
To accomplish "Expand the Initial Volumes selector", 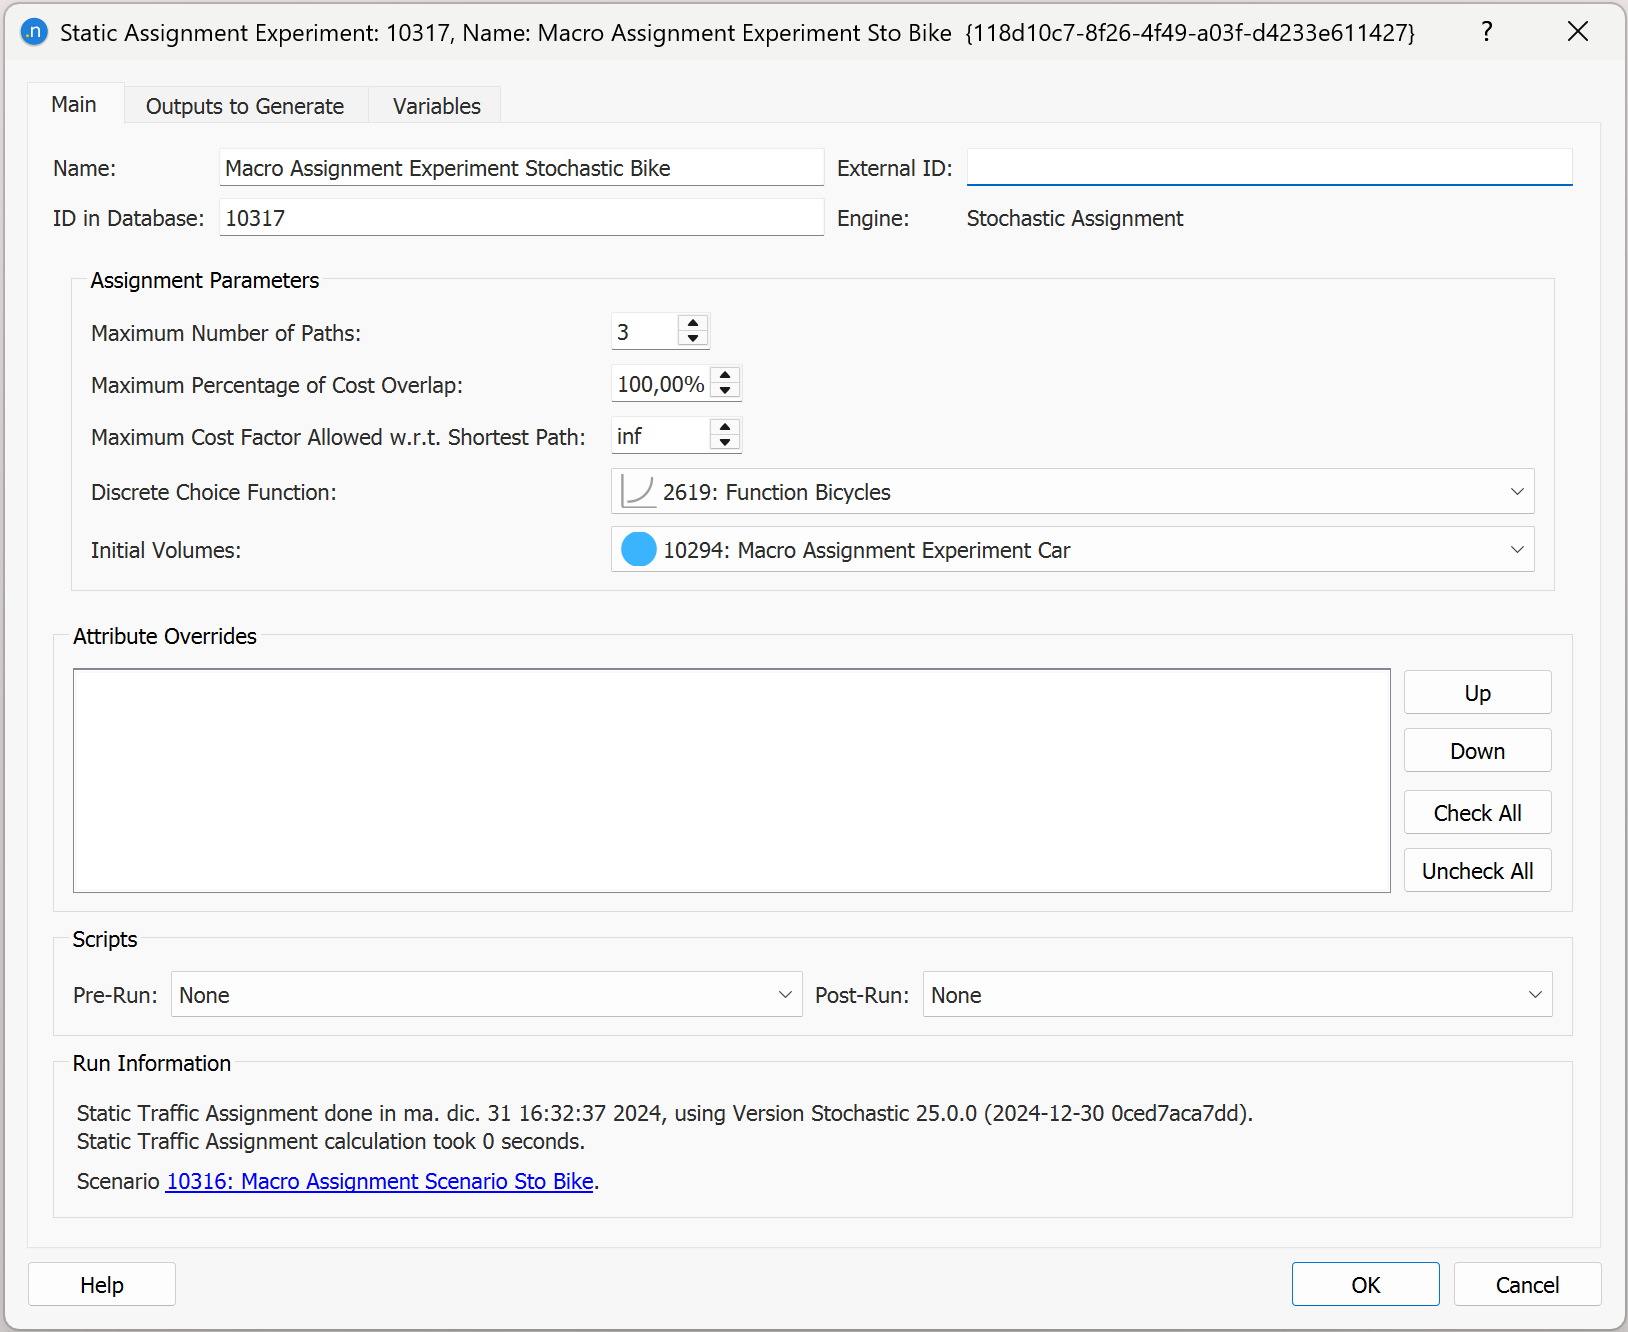I will pyautogui.click(x=1517, y=549).
